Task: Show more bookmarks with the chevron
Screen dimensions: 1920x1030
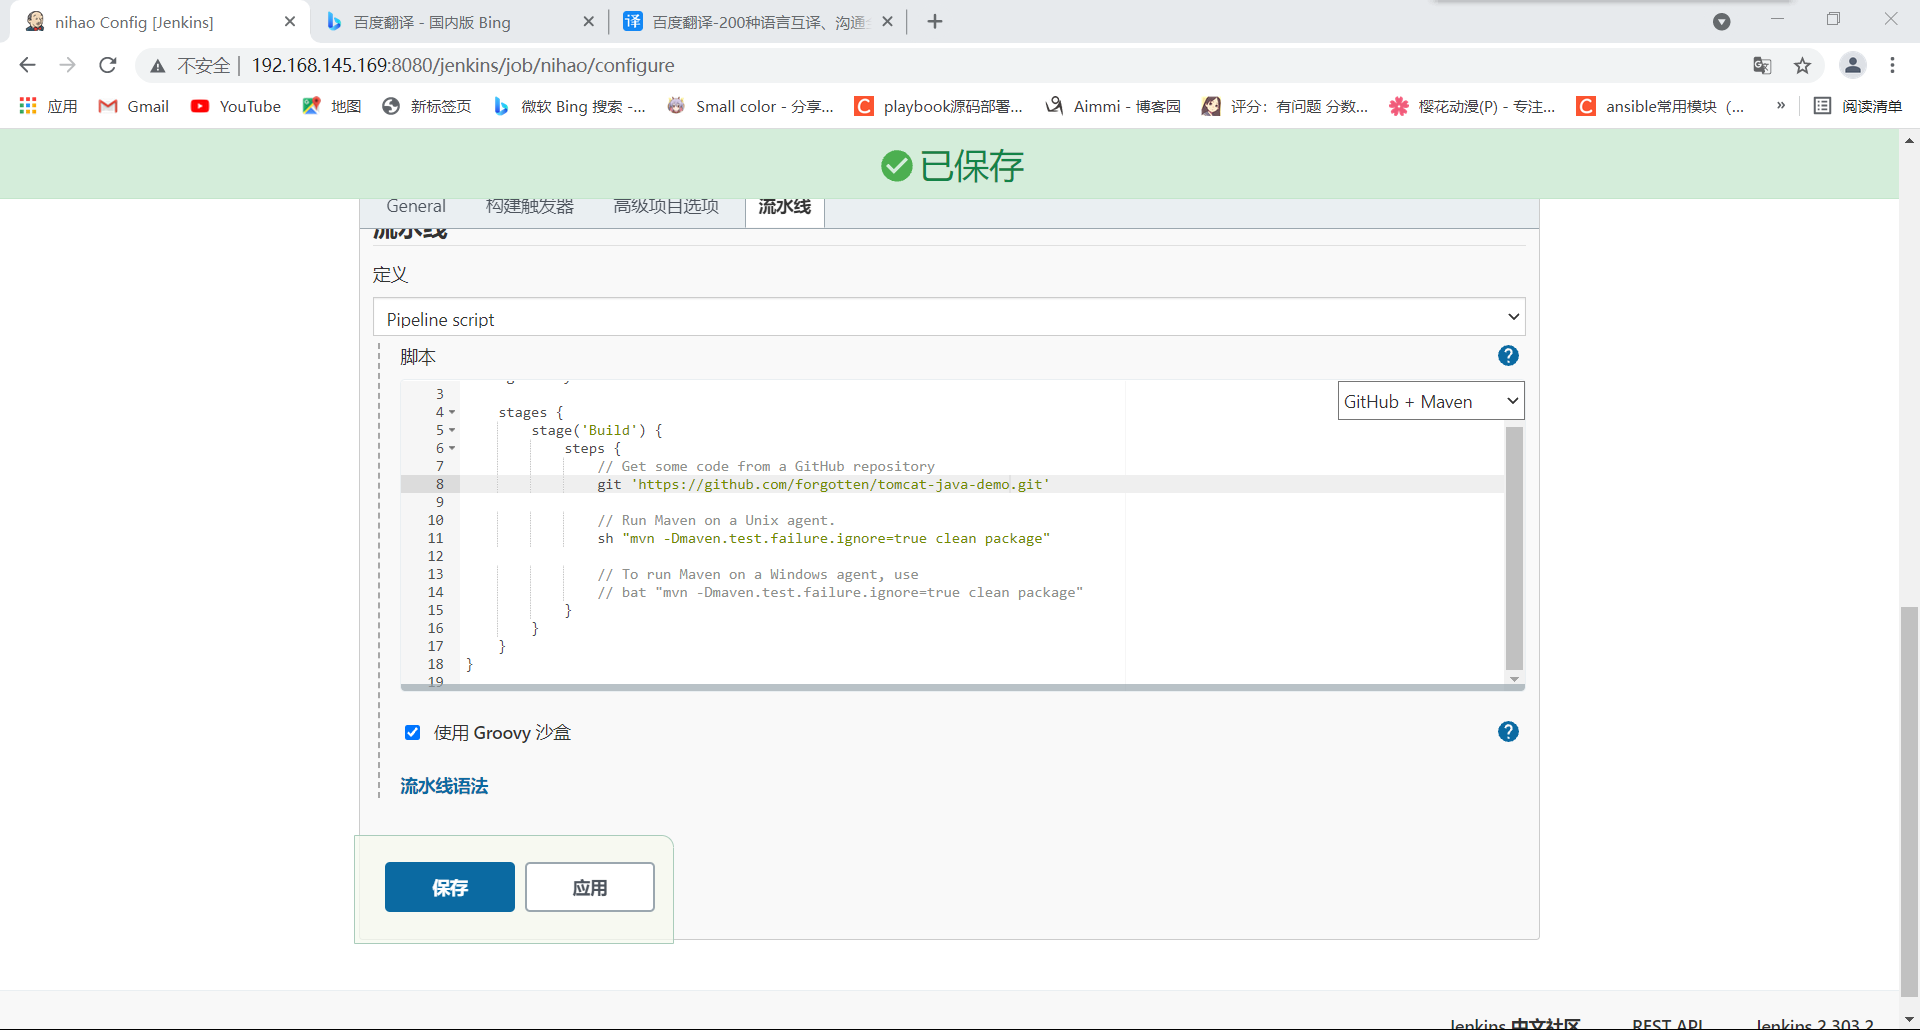Action: tap(1781, 105)
